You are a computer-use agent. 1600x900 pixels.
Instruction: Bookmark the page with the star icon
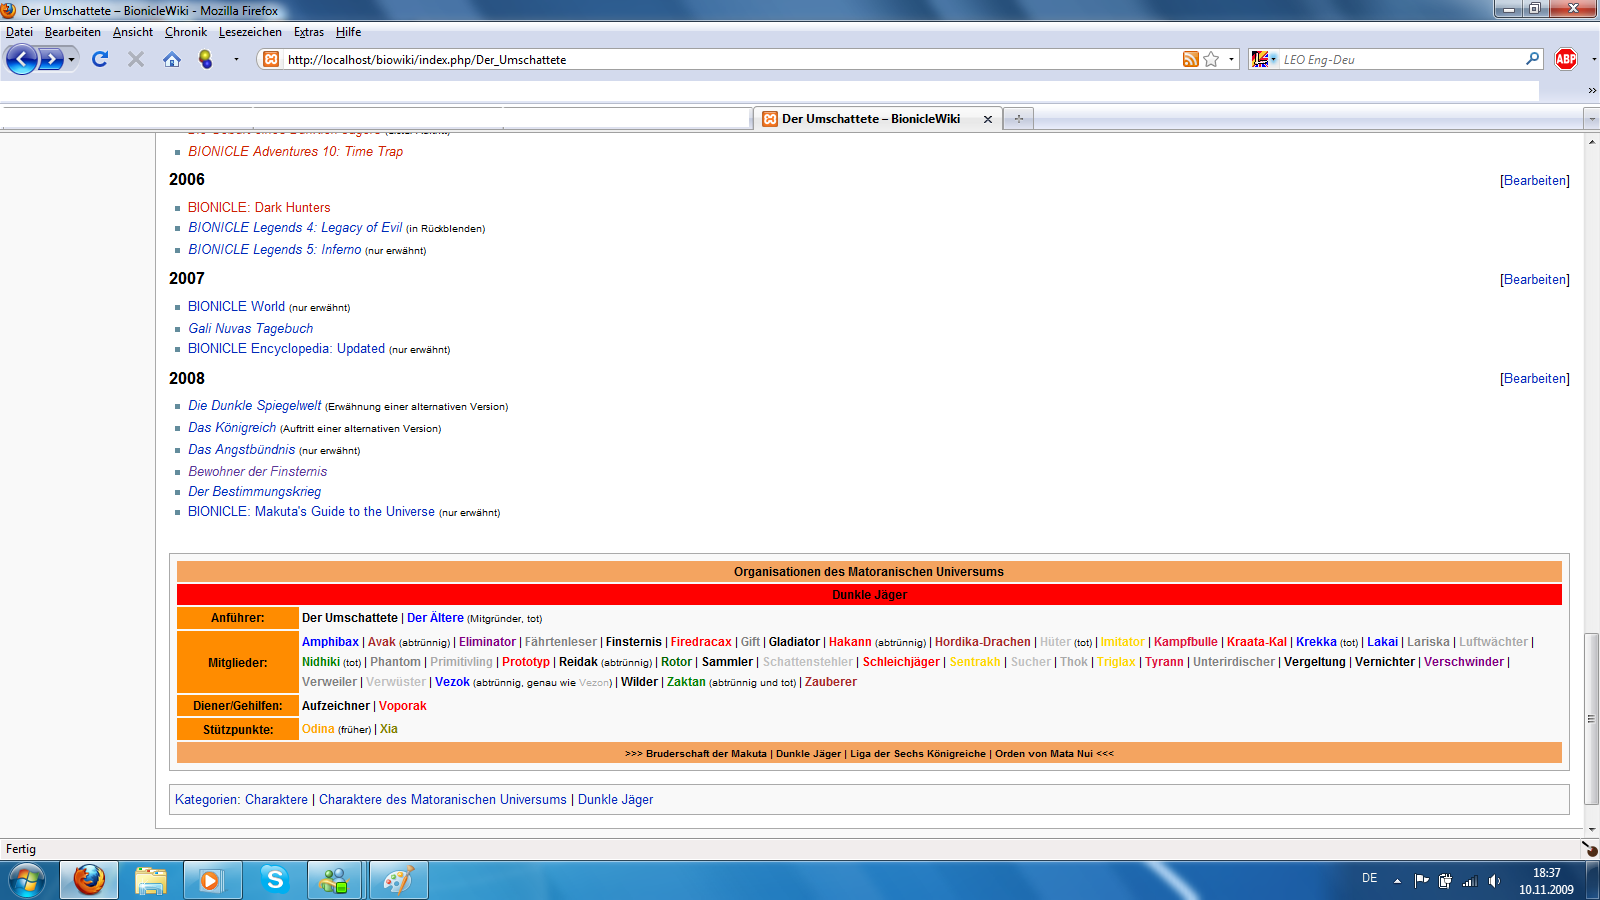point(1209,59)
